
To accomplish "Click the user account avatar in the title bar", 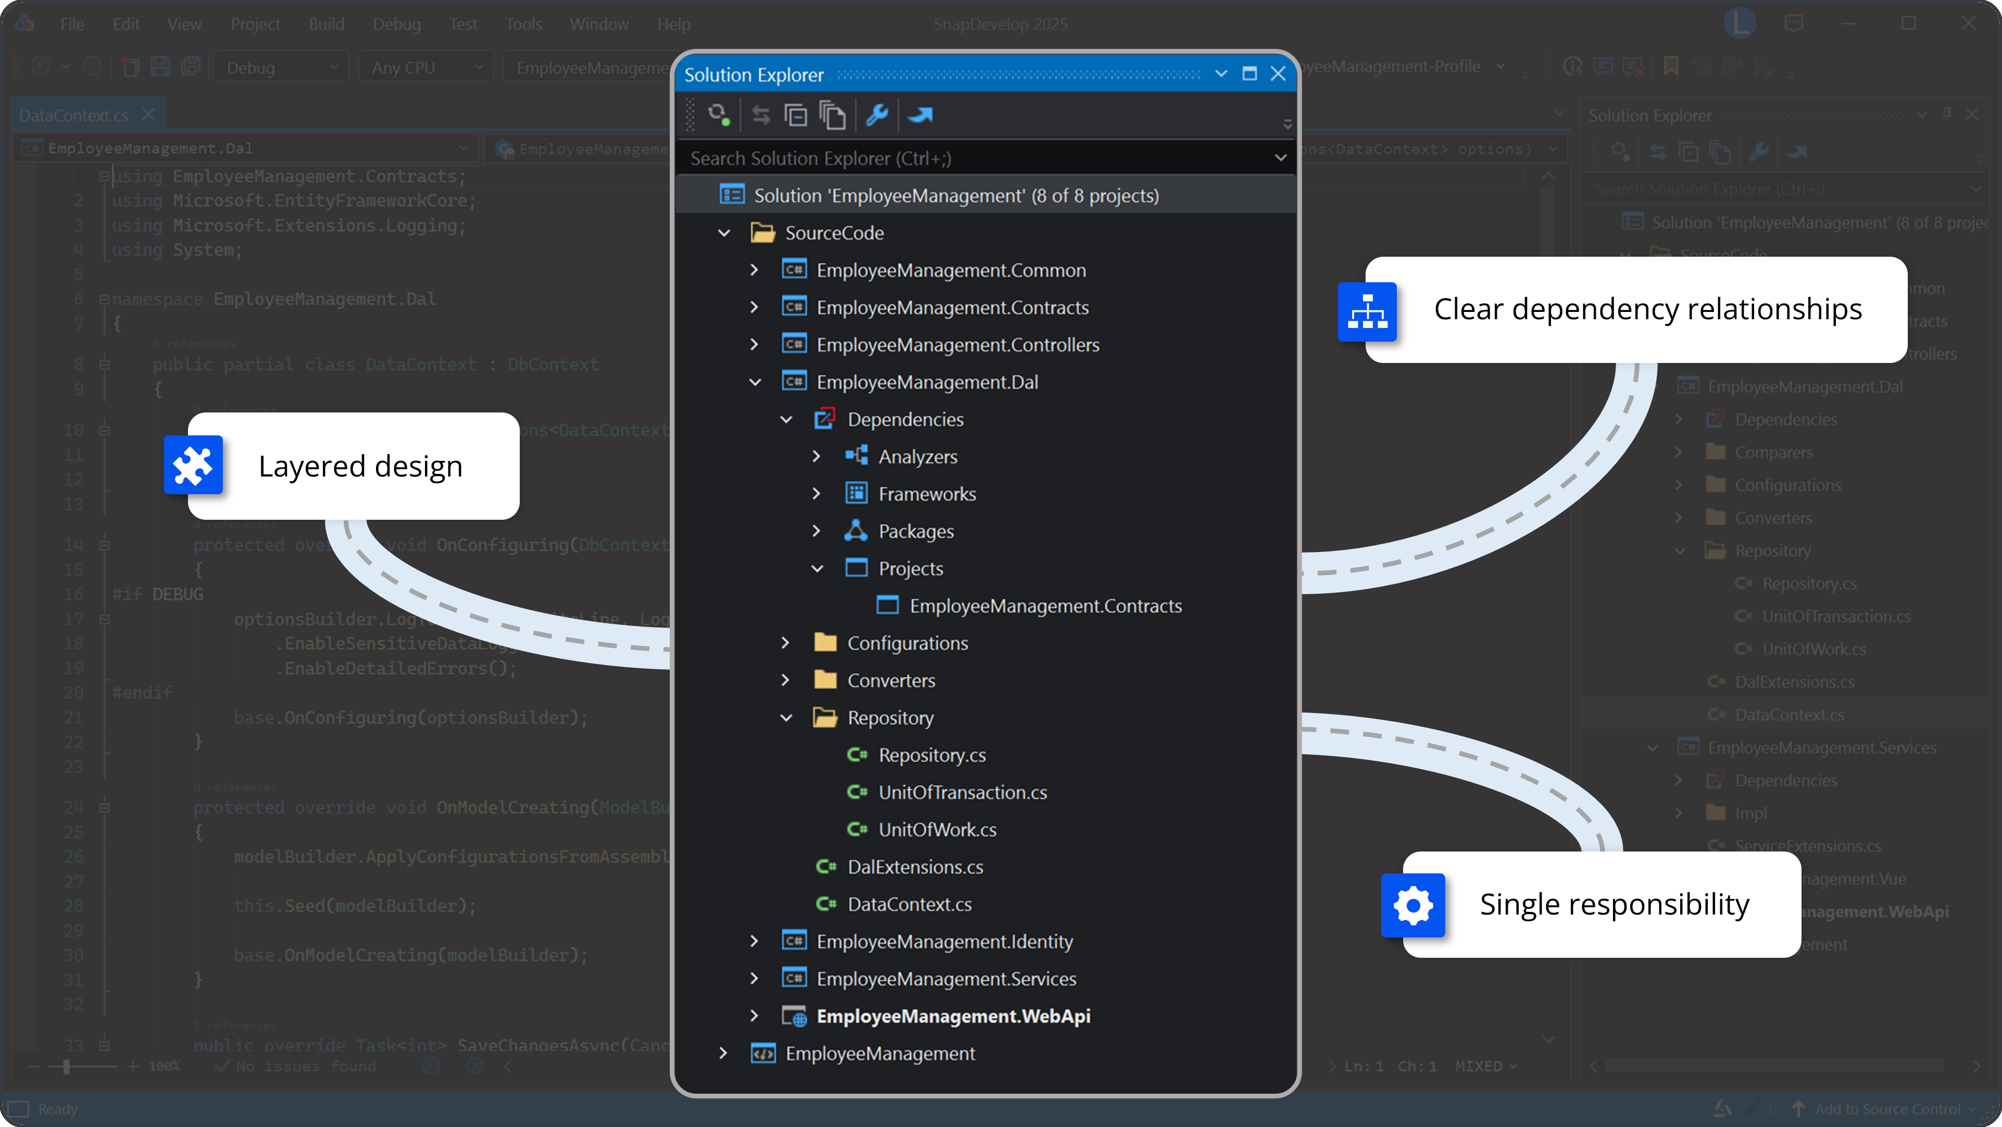I will [x=1740, y=23].
